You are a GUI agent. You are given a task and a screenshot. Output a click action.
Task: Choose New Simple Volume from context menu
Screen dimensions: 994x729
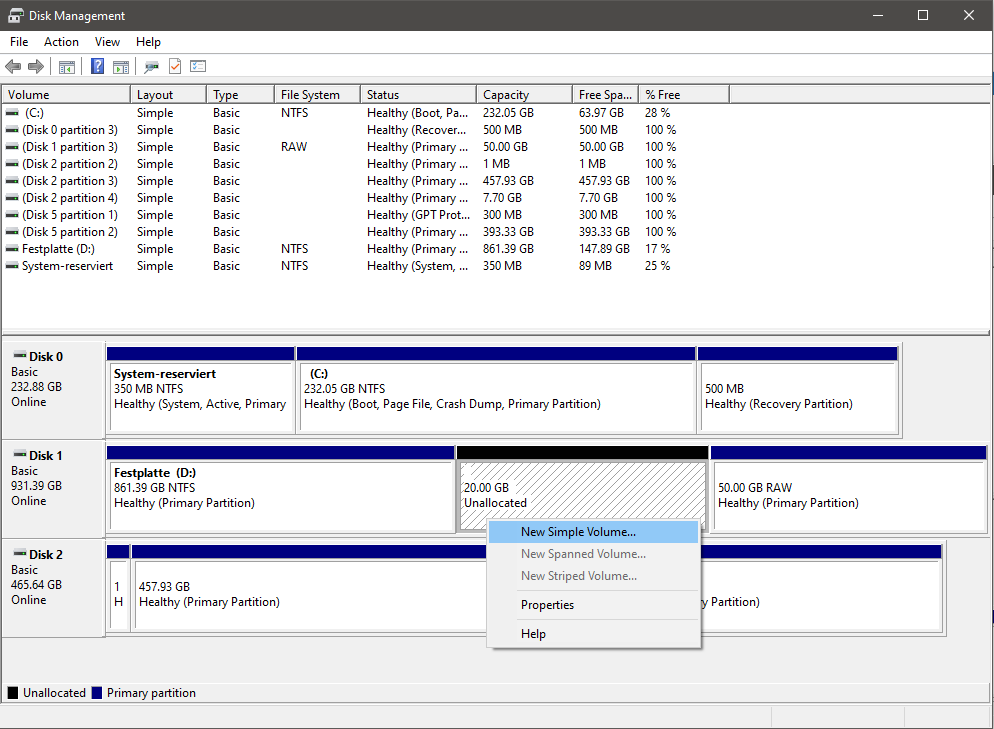pyautogui.click(x=578, y=532)
